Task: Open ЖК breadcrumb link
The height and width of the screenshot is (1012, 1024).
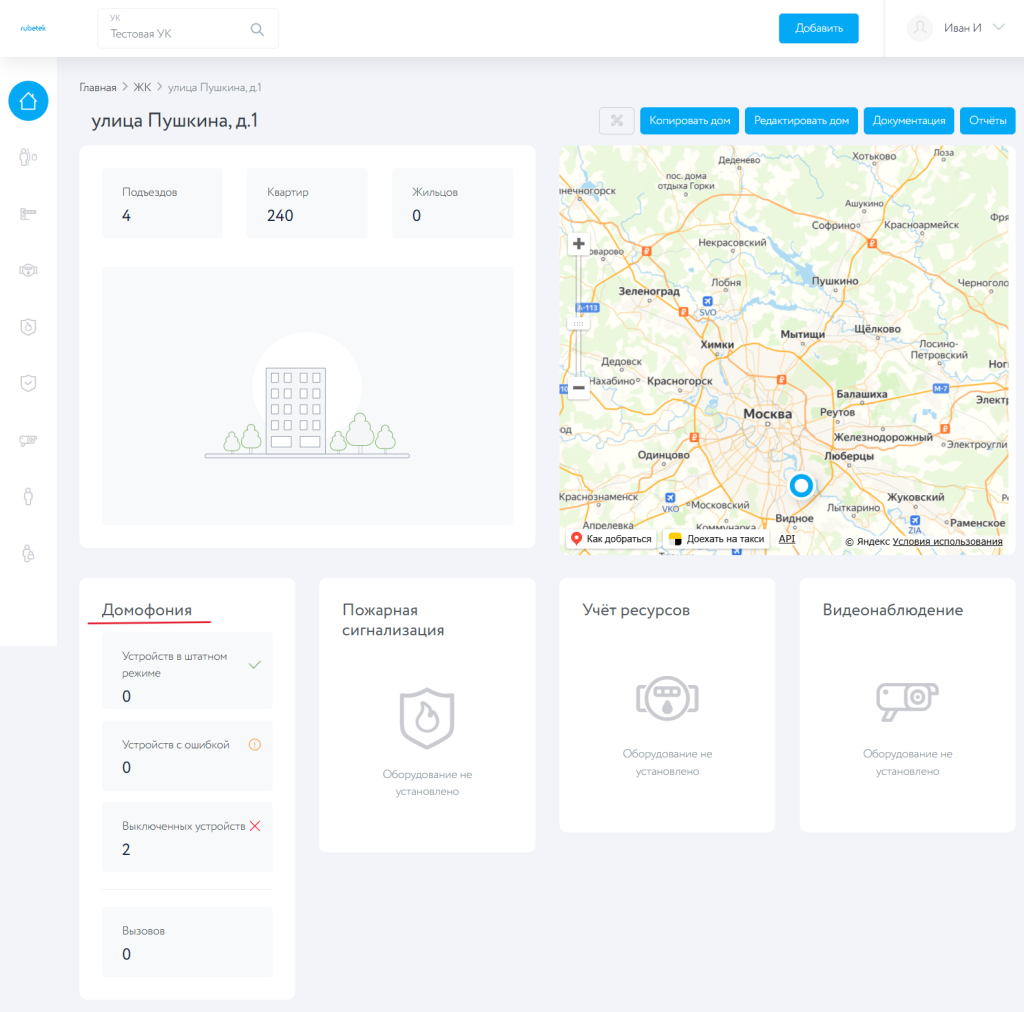Action: [143, 87]
